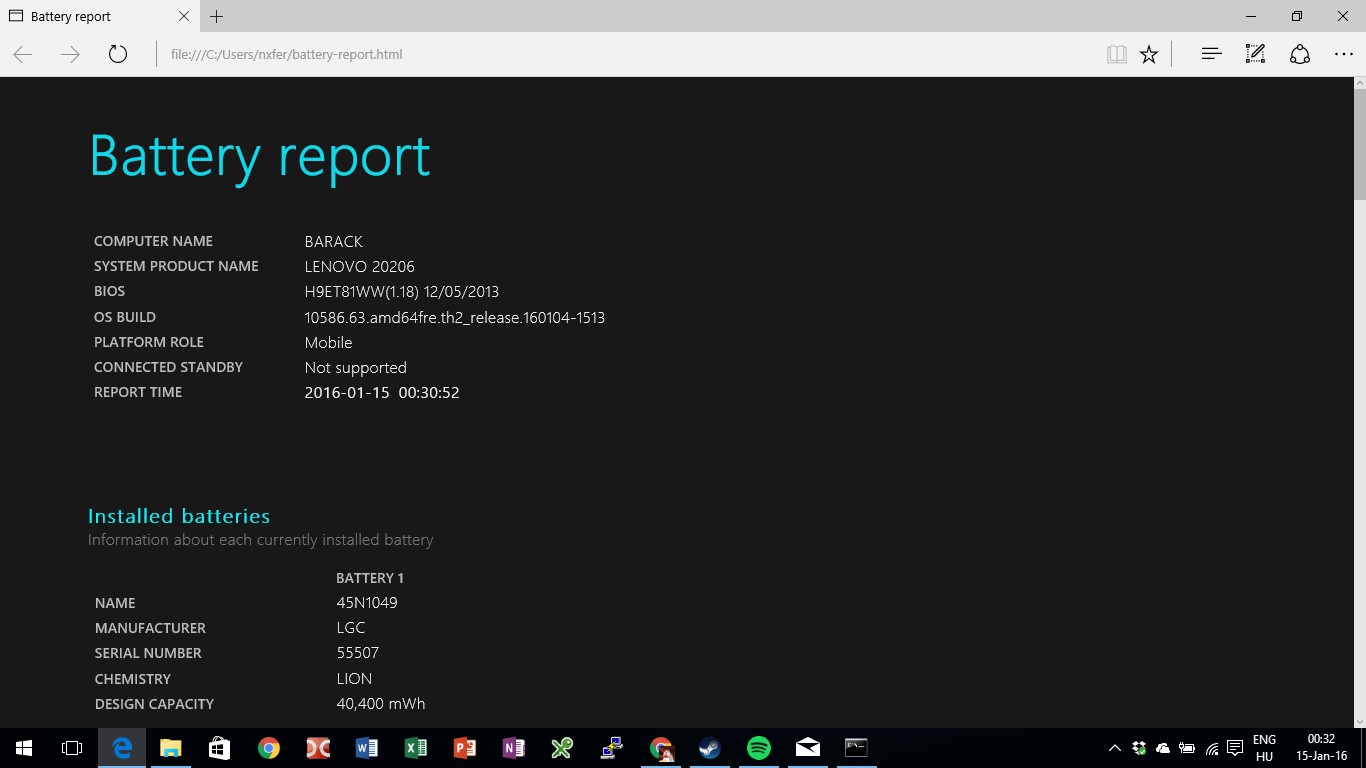Open the Edge Hub panel
The width and height of the screenshot is (1366, 768).
[1211, 54]
